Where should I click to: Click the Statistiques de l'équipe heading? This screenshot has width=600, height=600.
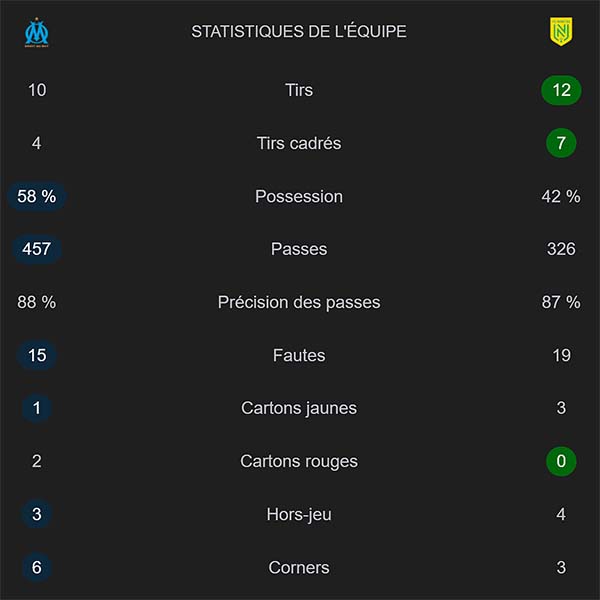299,32
